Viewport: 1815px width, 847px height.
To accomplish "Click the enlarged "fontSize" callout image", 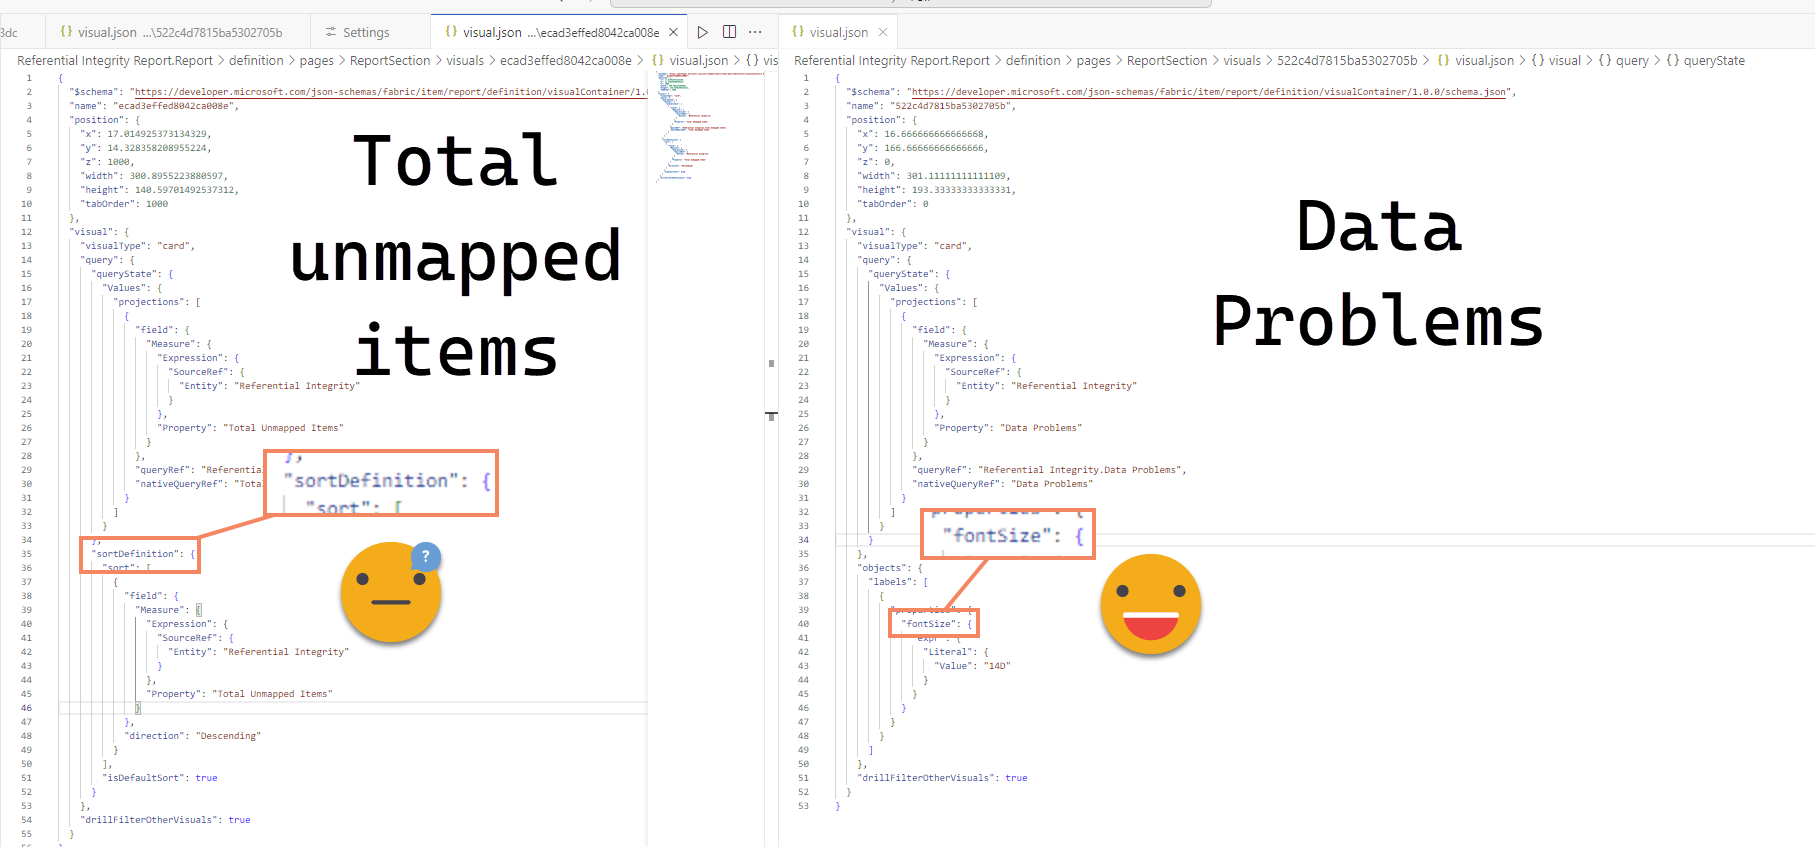I will tap(1008, 534).
